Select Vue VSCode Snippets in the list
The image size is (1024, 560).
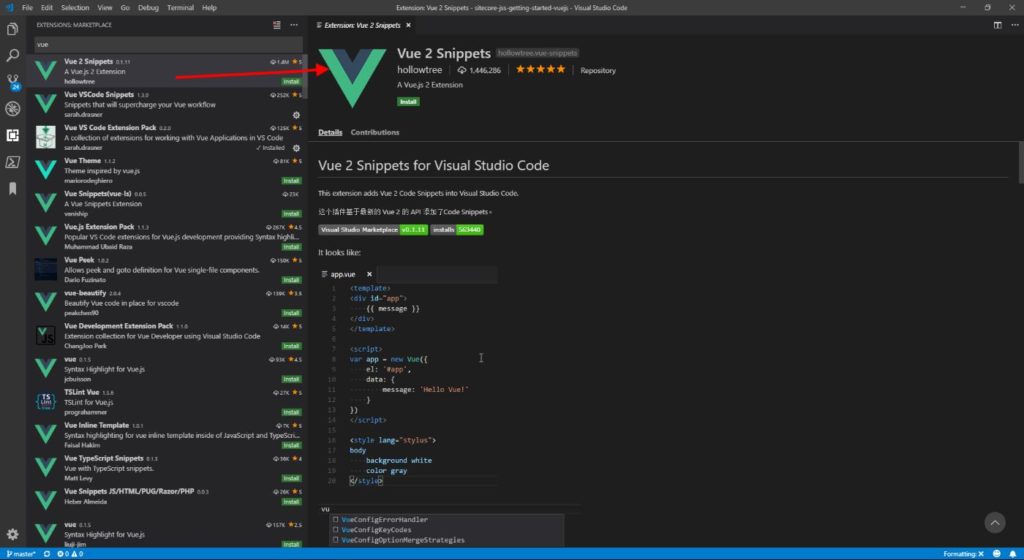coord(166,104)
